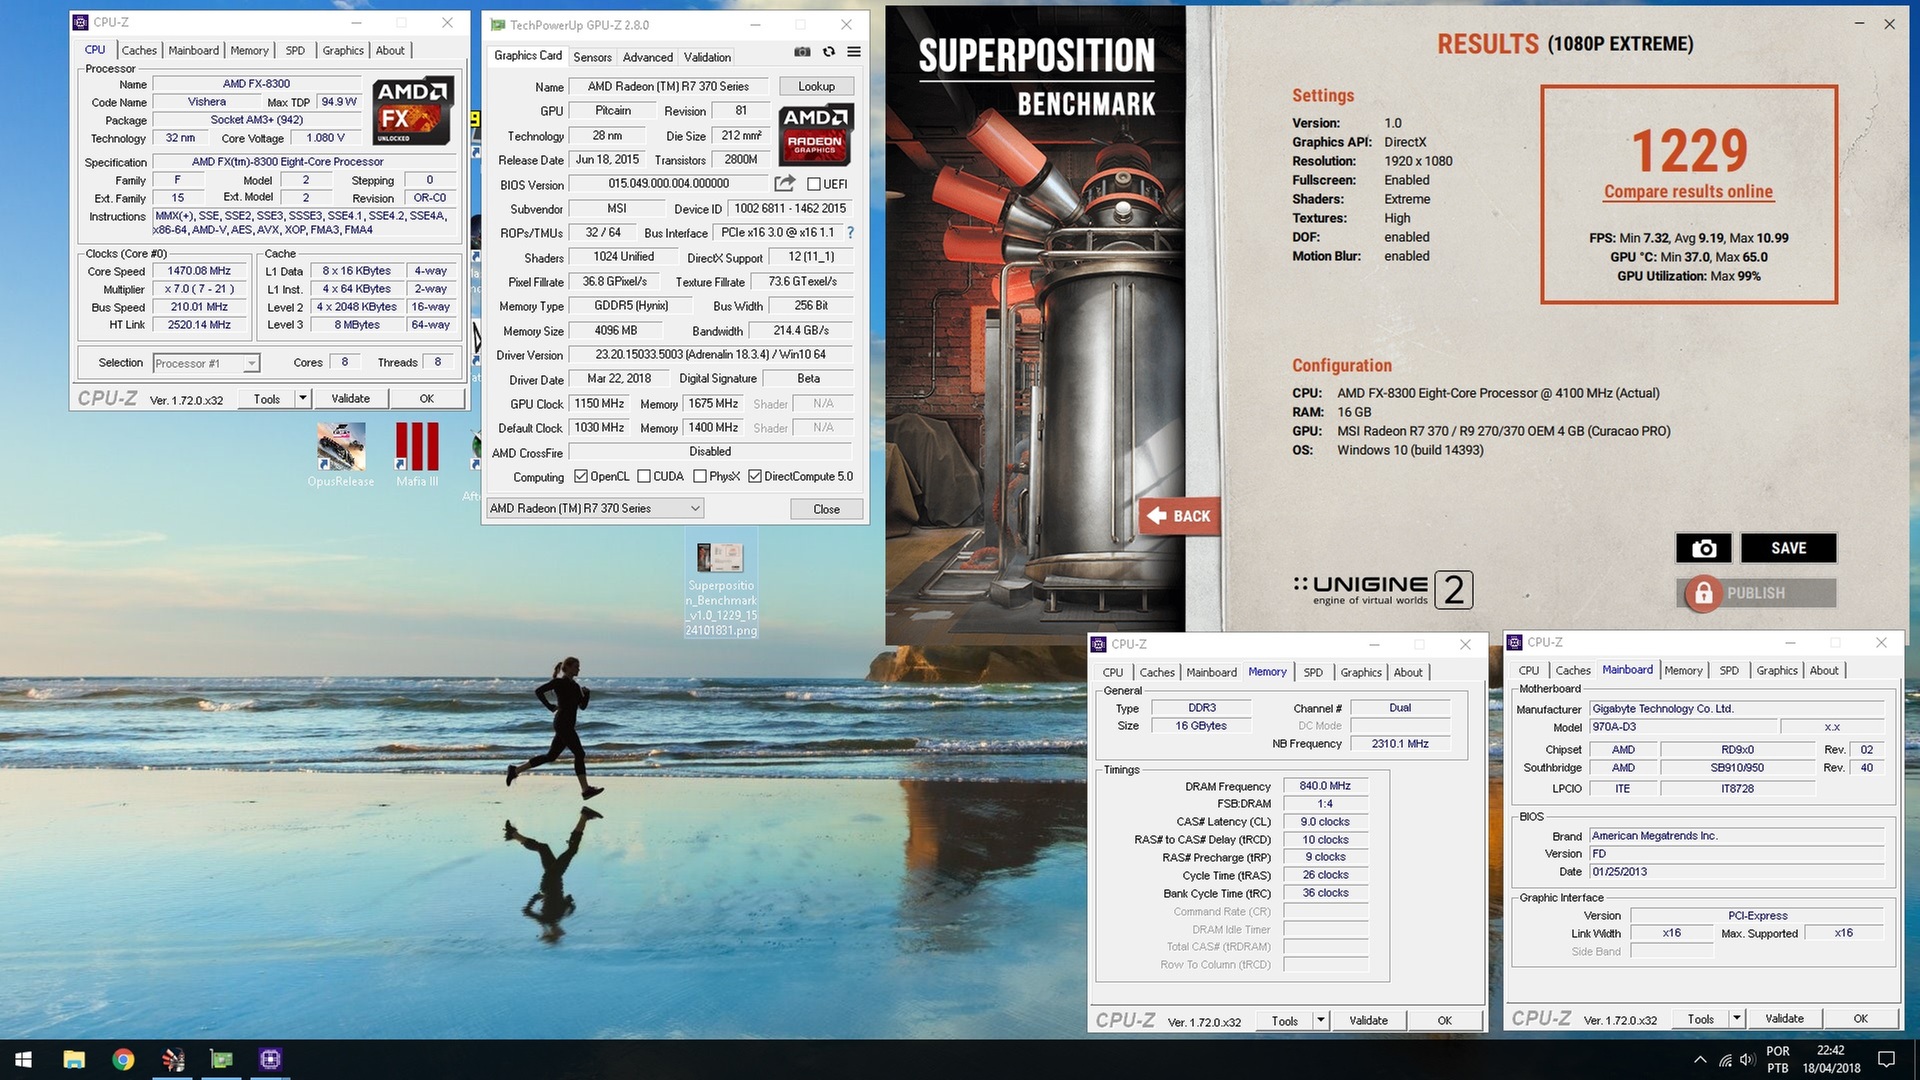Click the GPU-Z taskbar icon
The width and height of the screenshot is (1920, 1080).
tap(221, 1059)
